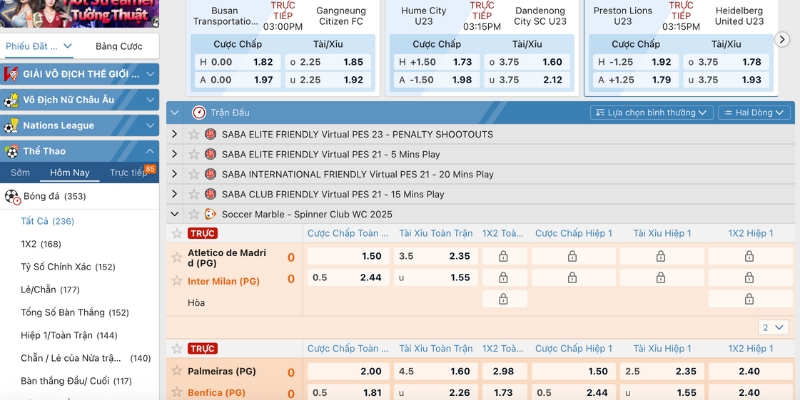Select the Sớm tab

(x=20, y=172)
